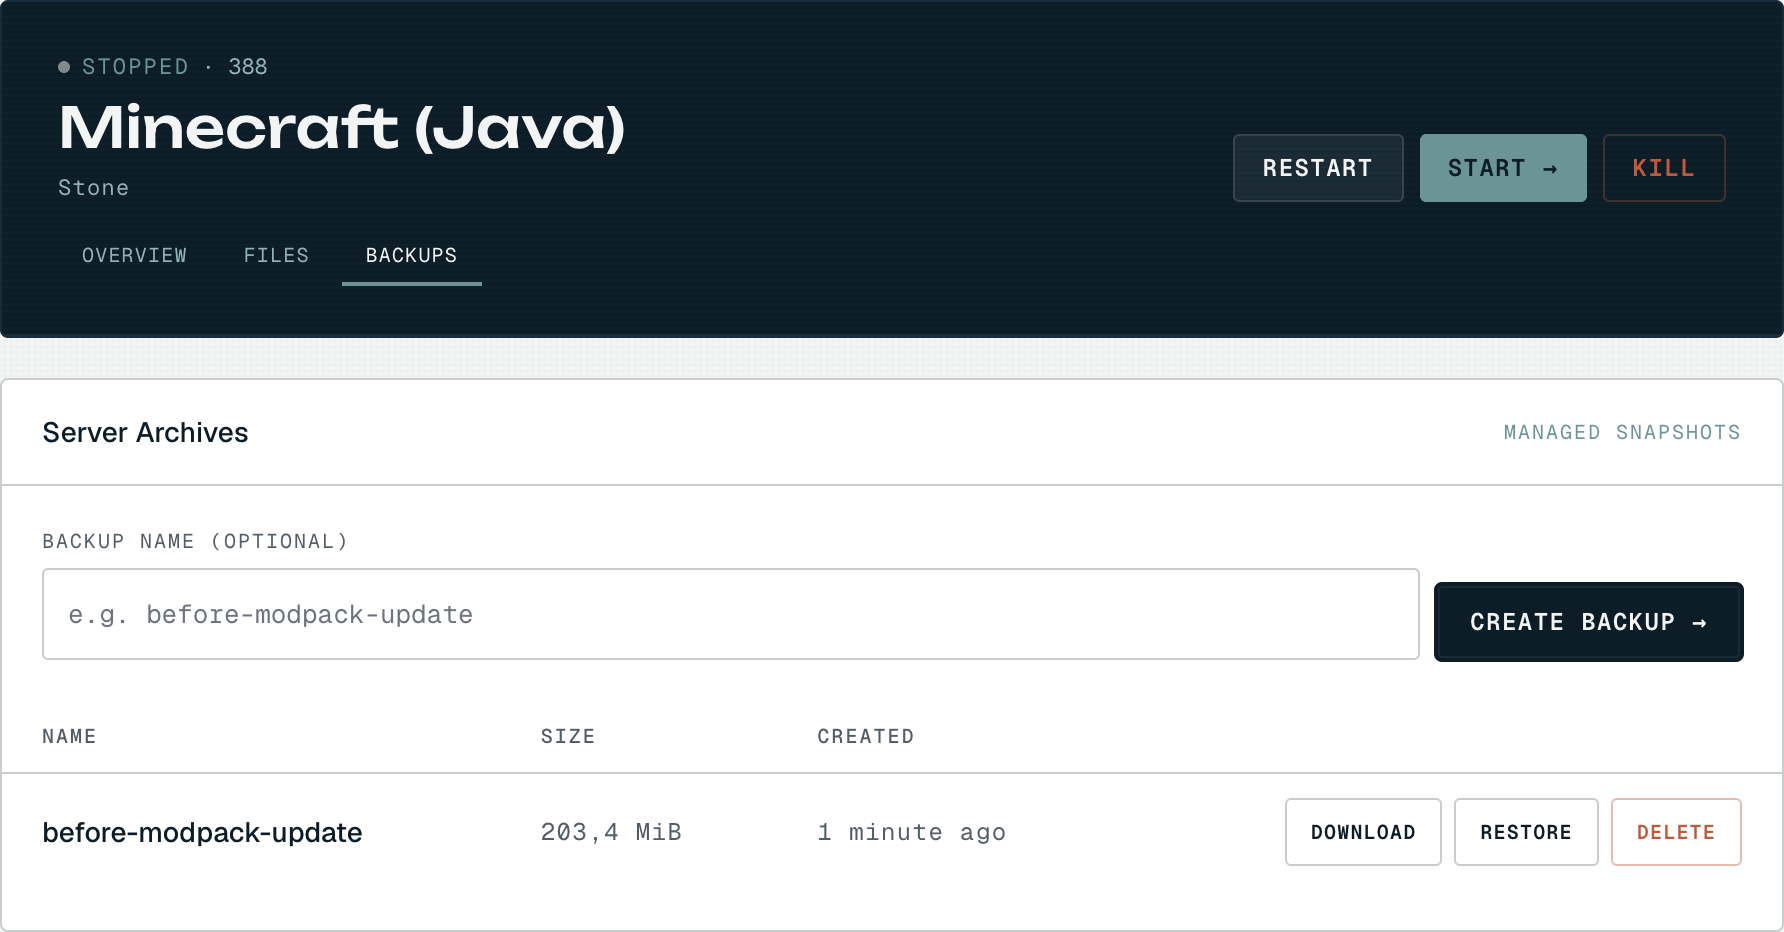
Task: Open the FILES tab
Action: pyautogui.click(x=276, y=255)
